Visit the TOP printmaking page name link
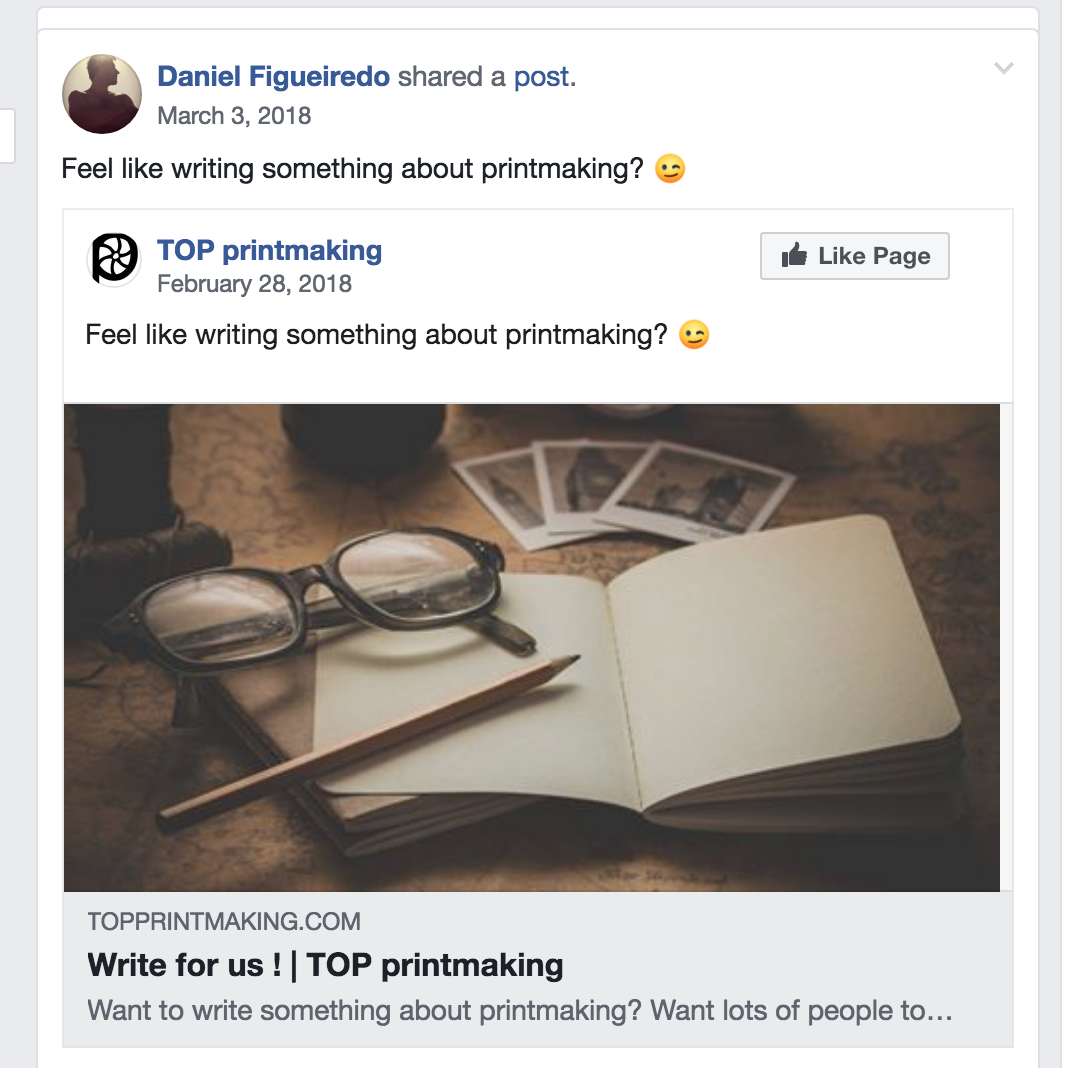This screenshot has height=1068, width=1068. tap(269, 250)
